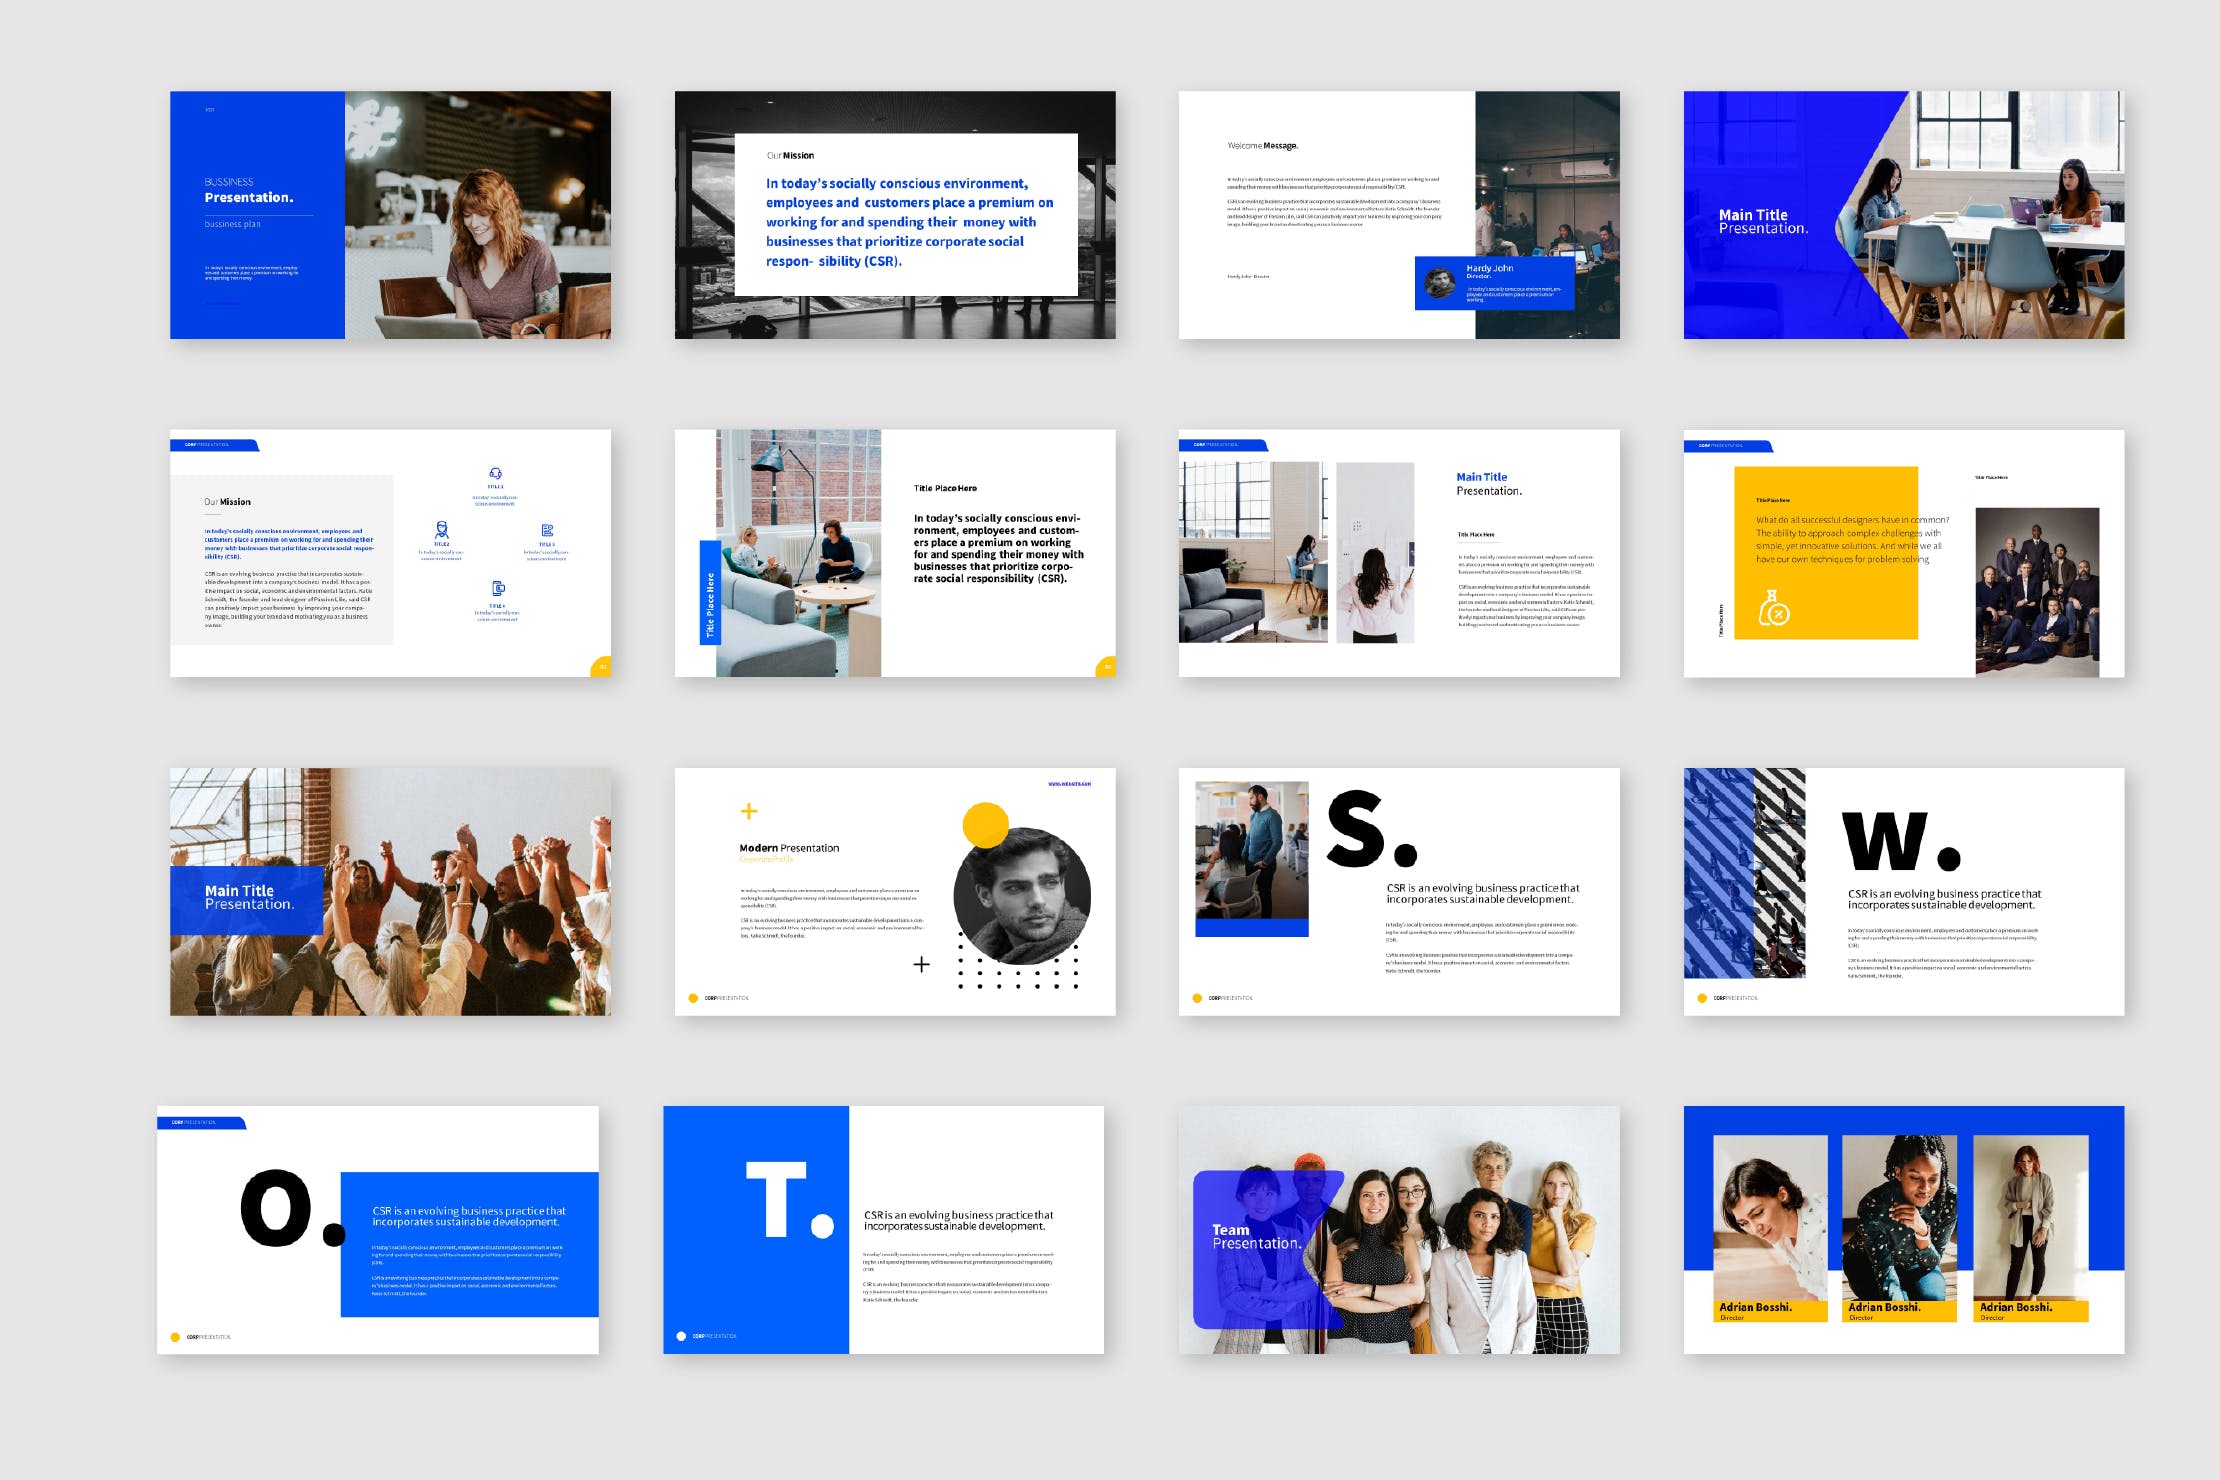Click the blue T. letter panel

(756, 1229)
